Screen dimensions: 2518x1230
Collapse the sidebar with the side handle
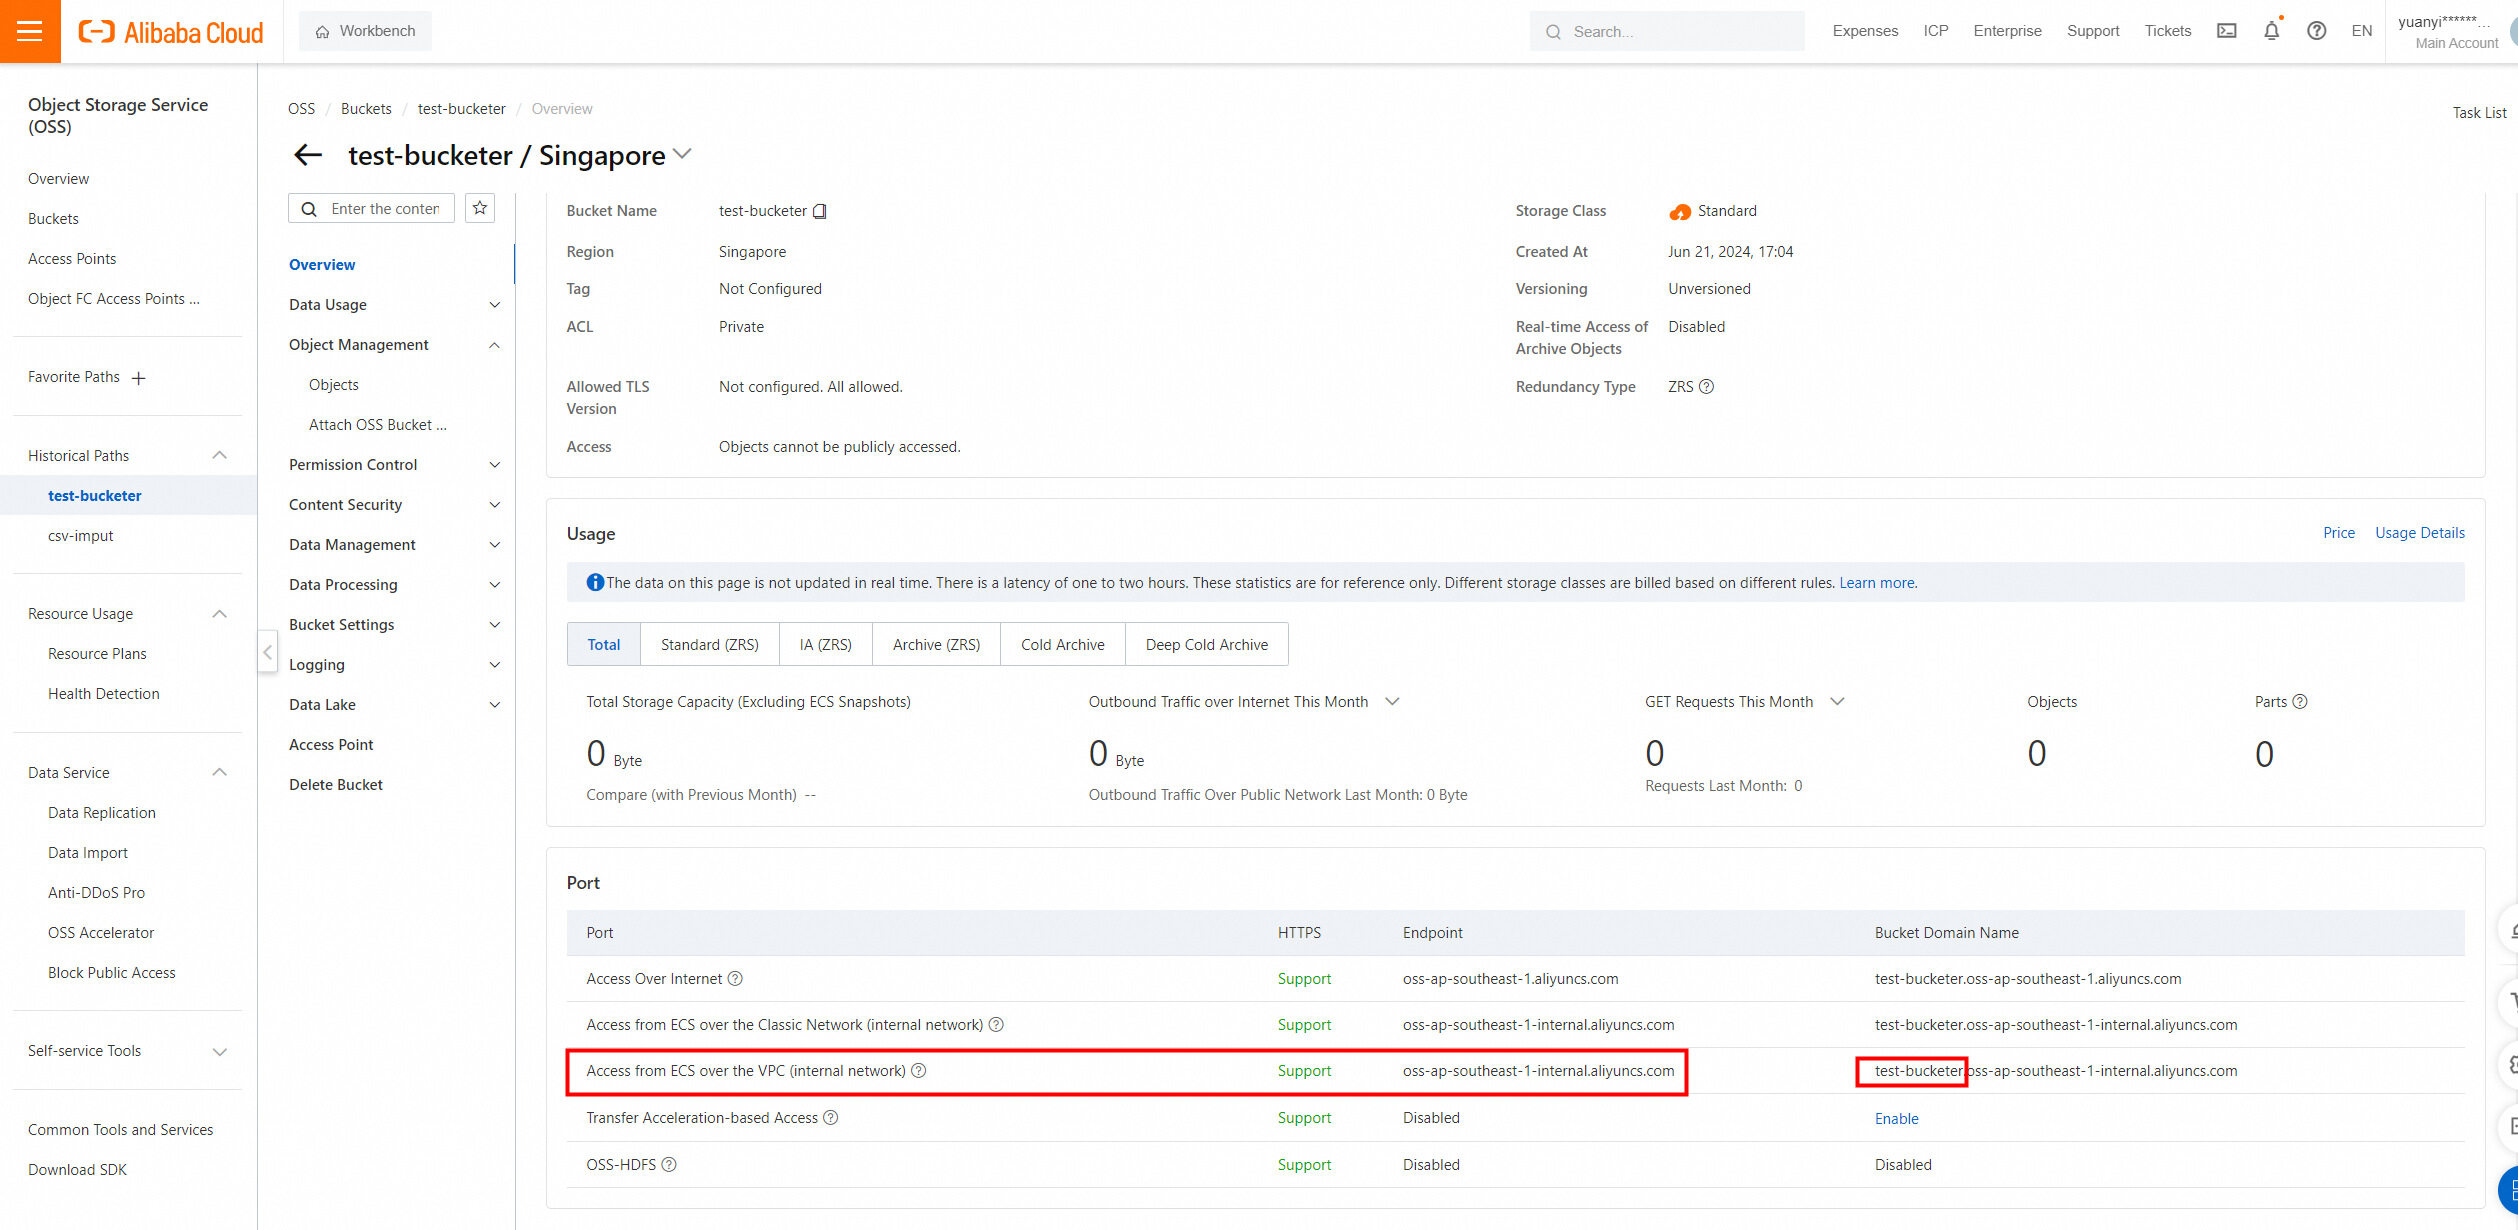pyautogui.click(x=267, y=652)
